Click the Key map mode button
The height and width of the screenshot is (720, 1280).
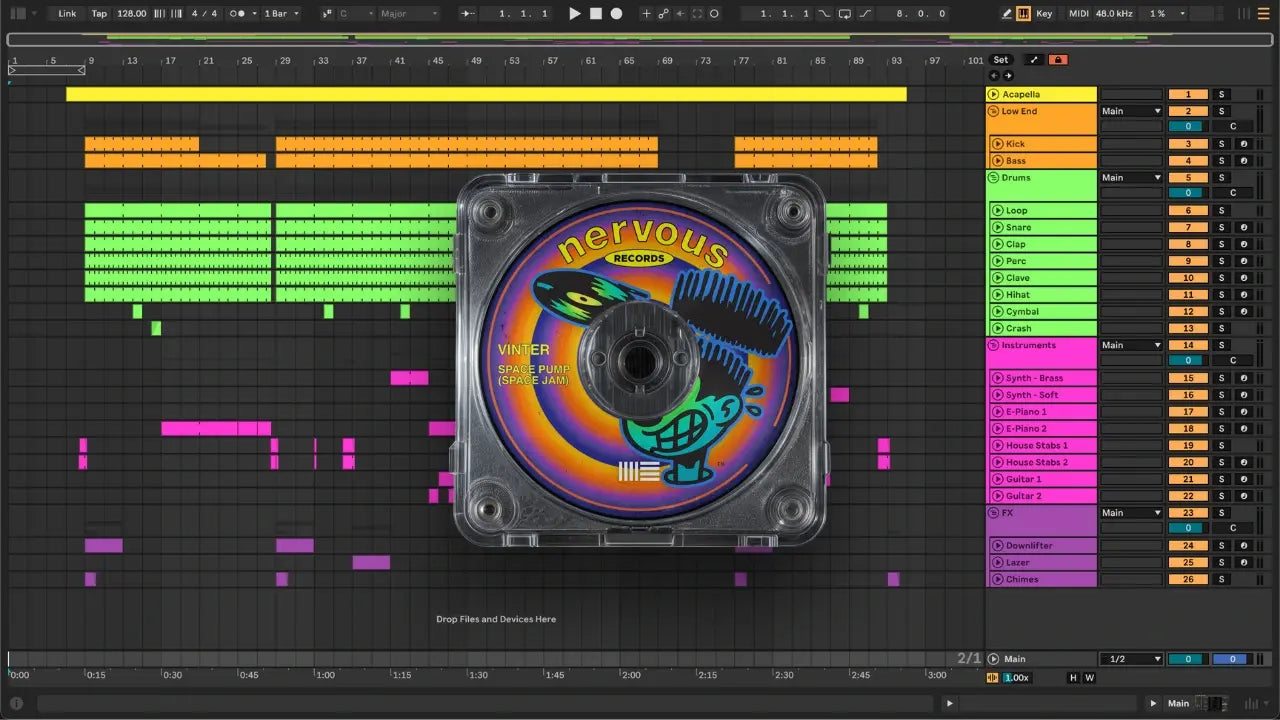coord(1044,14)
